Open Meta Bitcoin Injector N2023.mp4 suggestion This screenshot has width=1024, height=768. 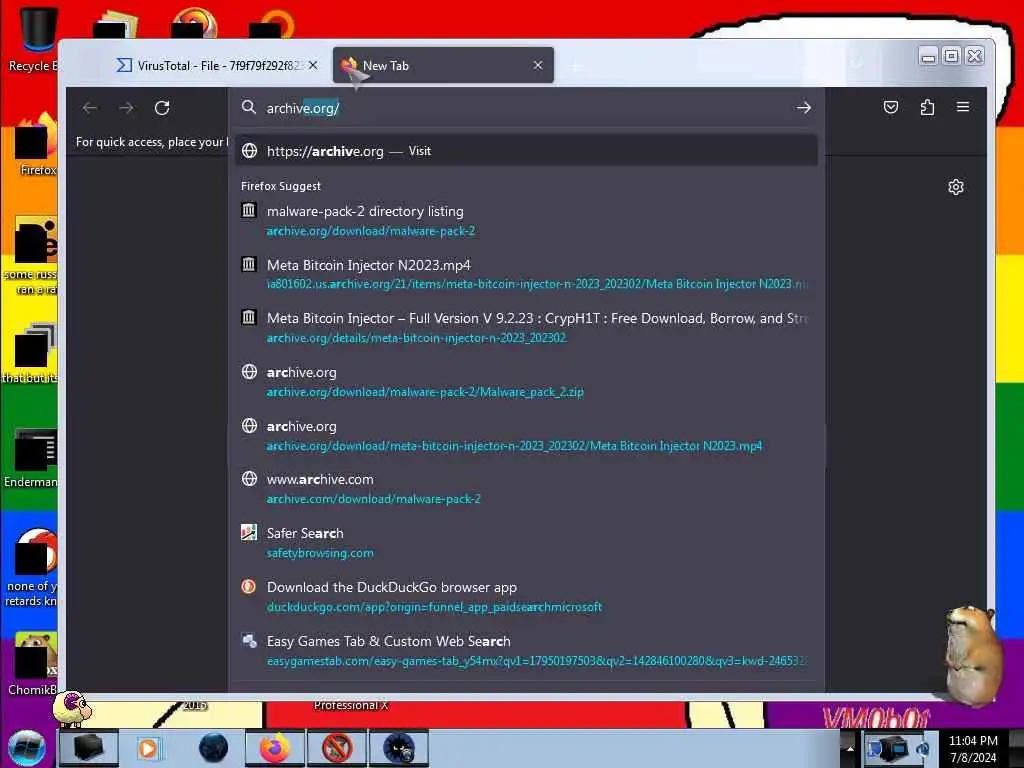[526, 274]
